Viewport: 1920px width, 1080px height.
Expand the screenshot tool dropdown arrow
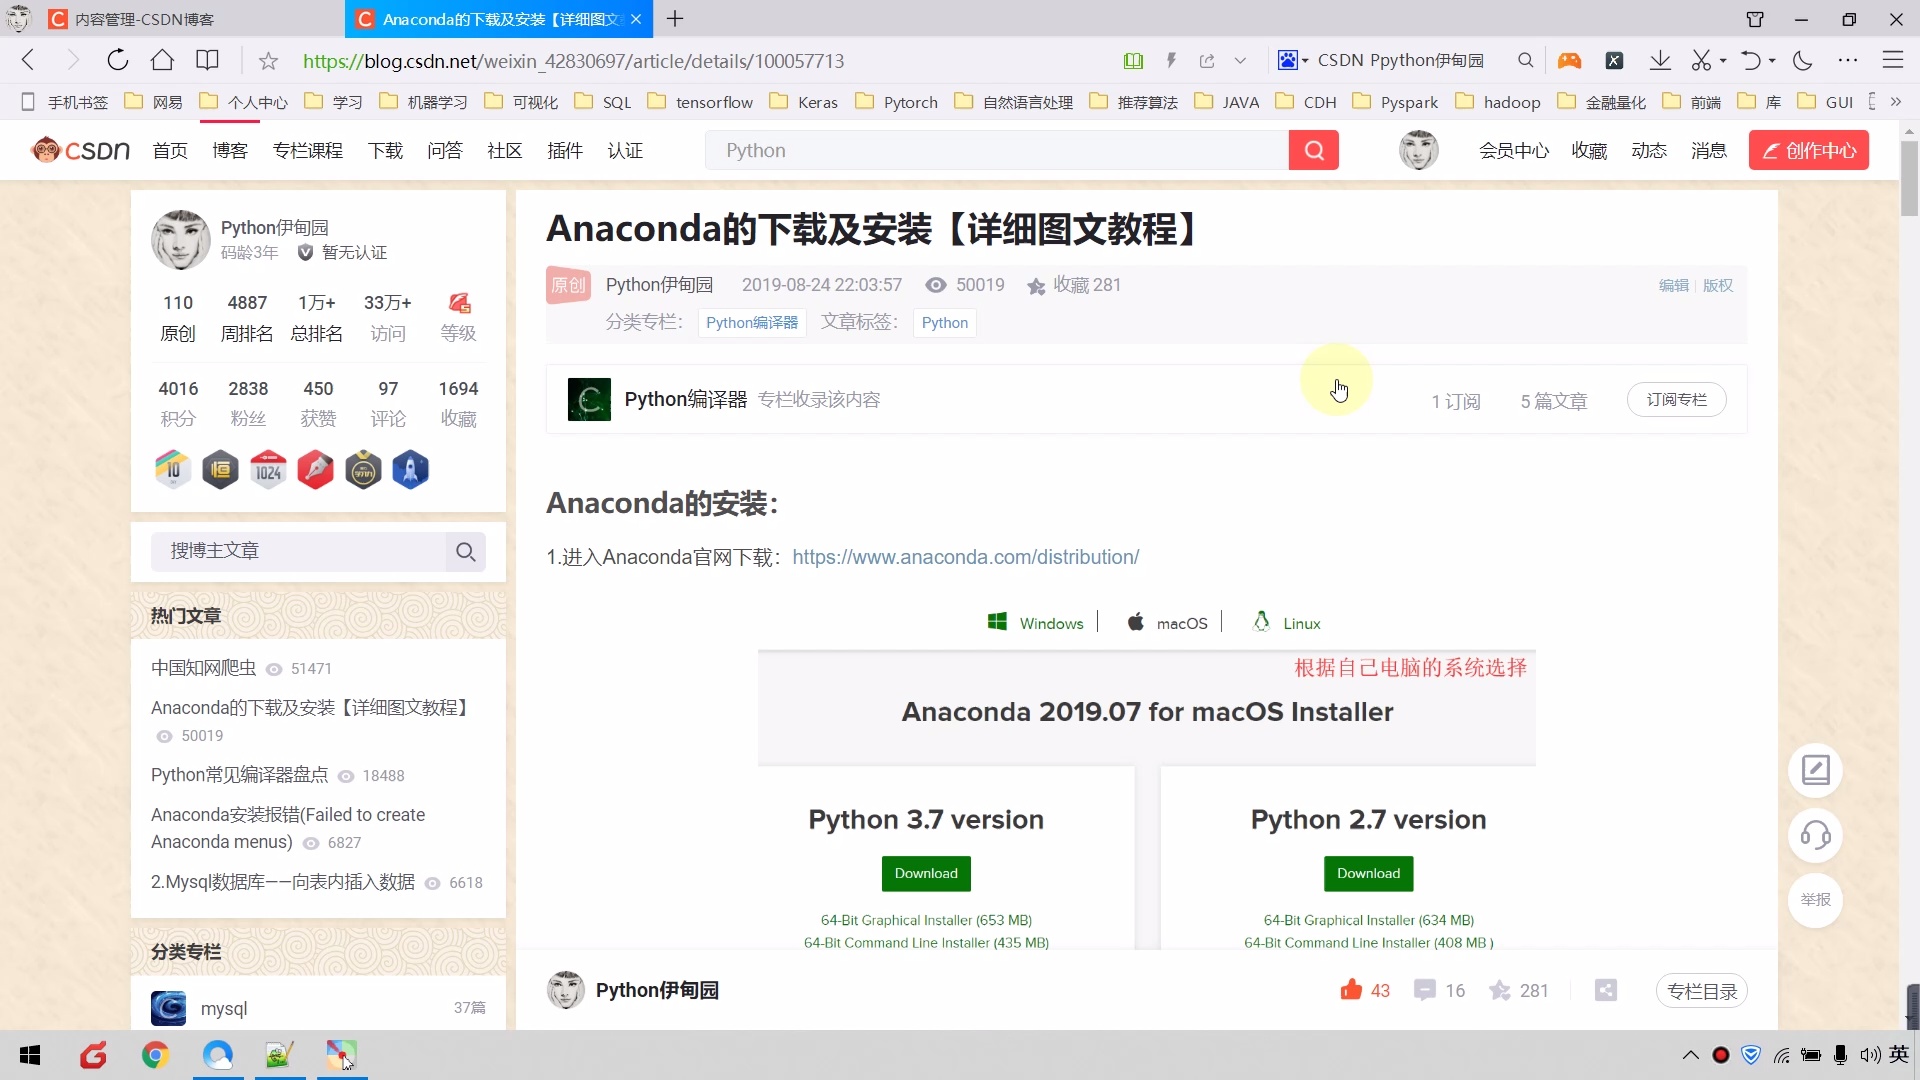click(x=1725, y=60)
